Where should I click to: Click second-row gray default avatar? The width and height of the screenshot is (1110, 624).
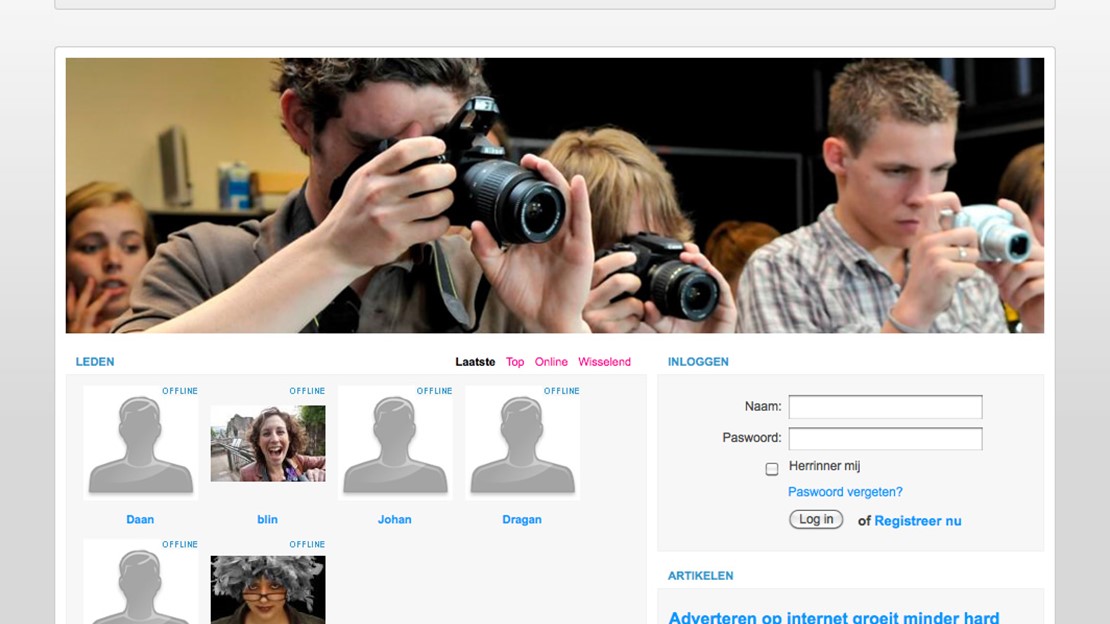140,585
